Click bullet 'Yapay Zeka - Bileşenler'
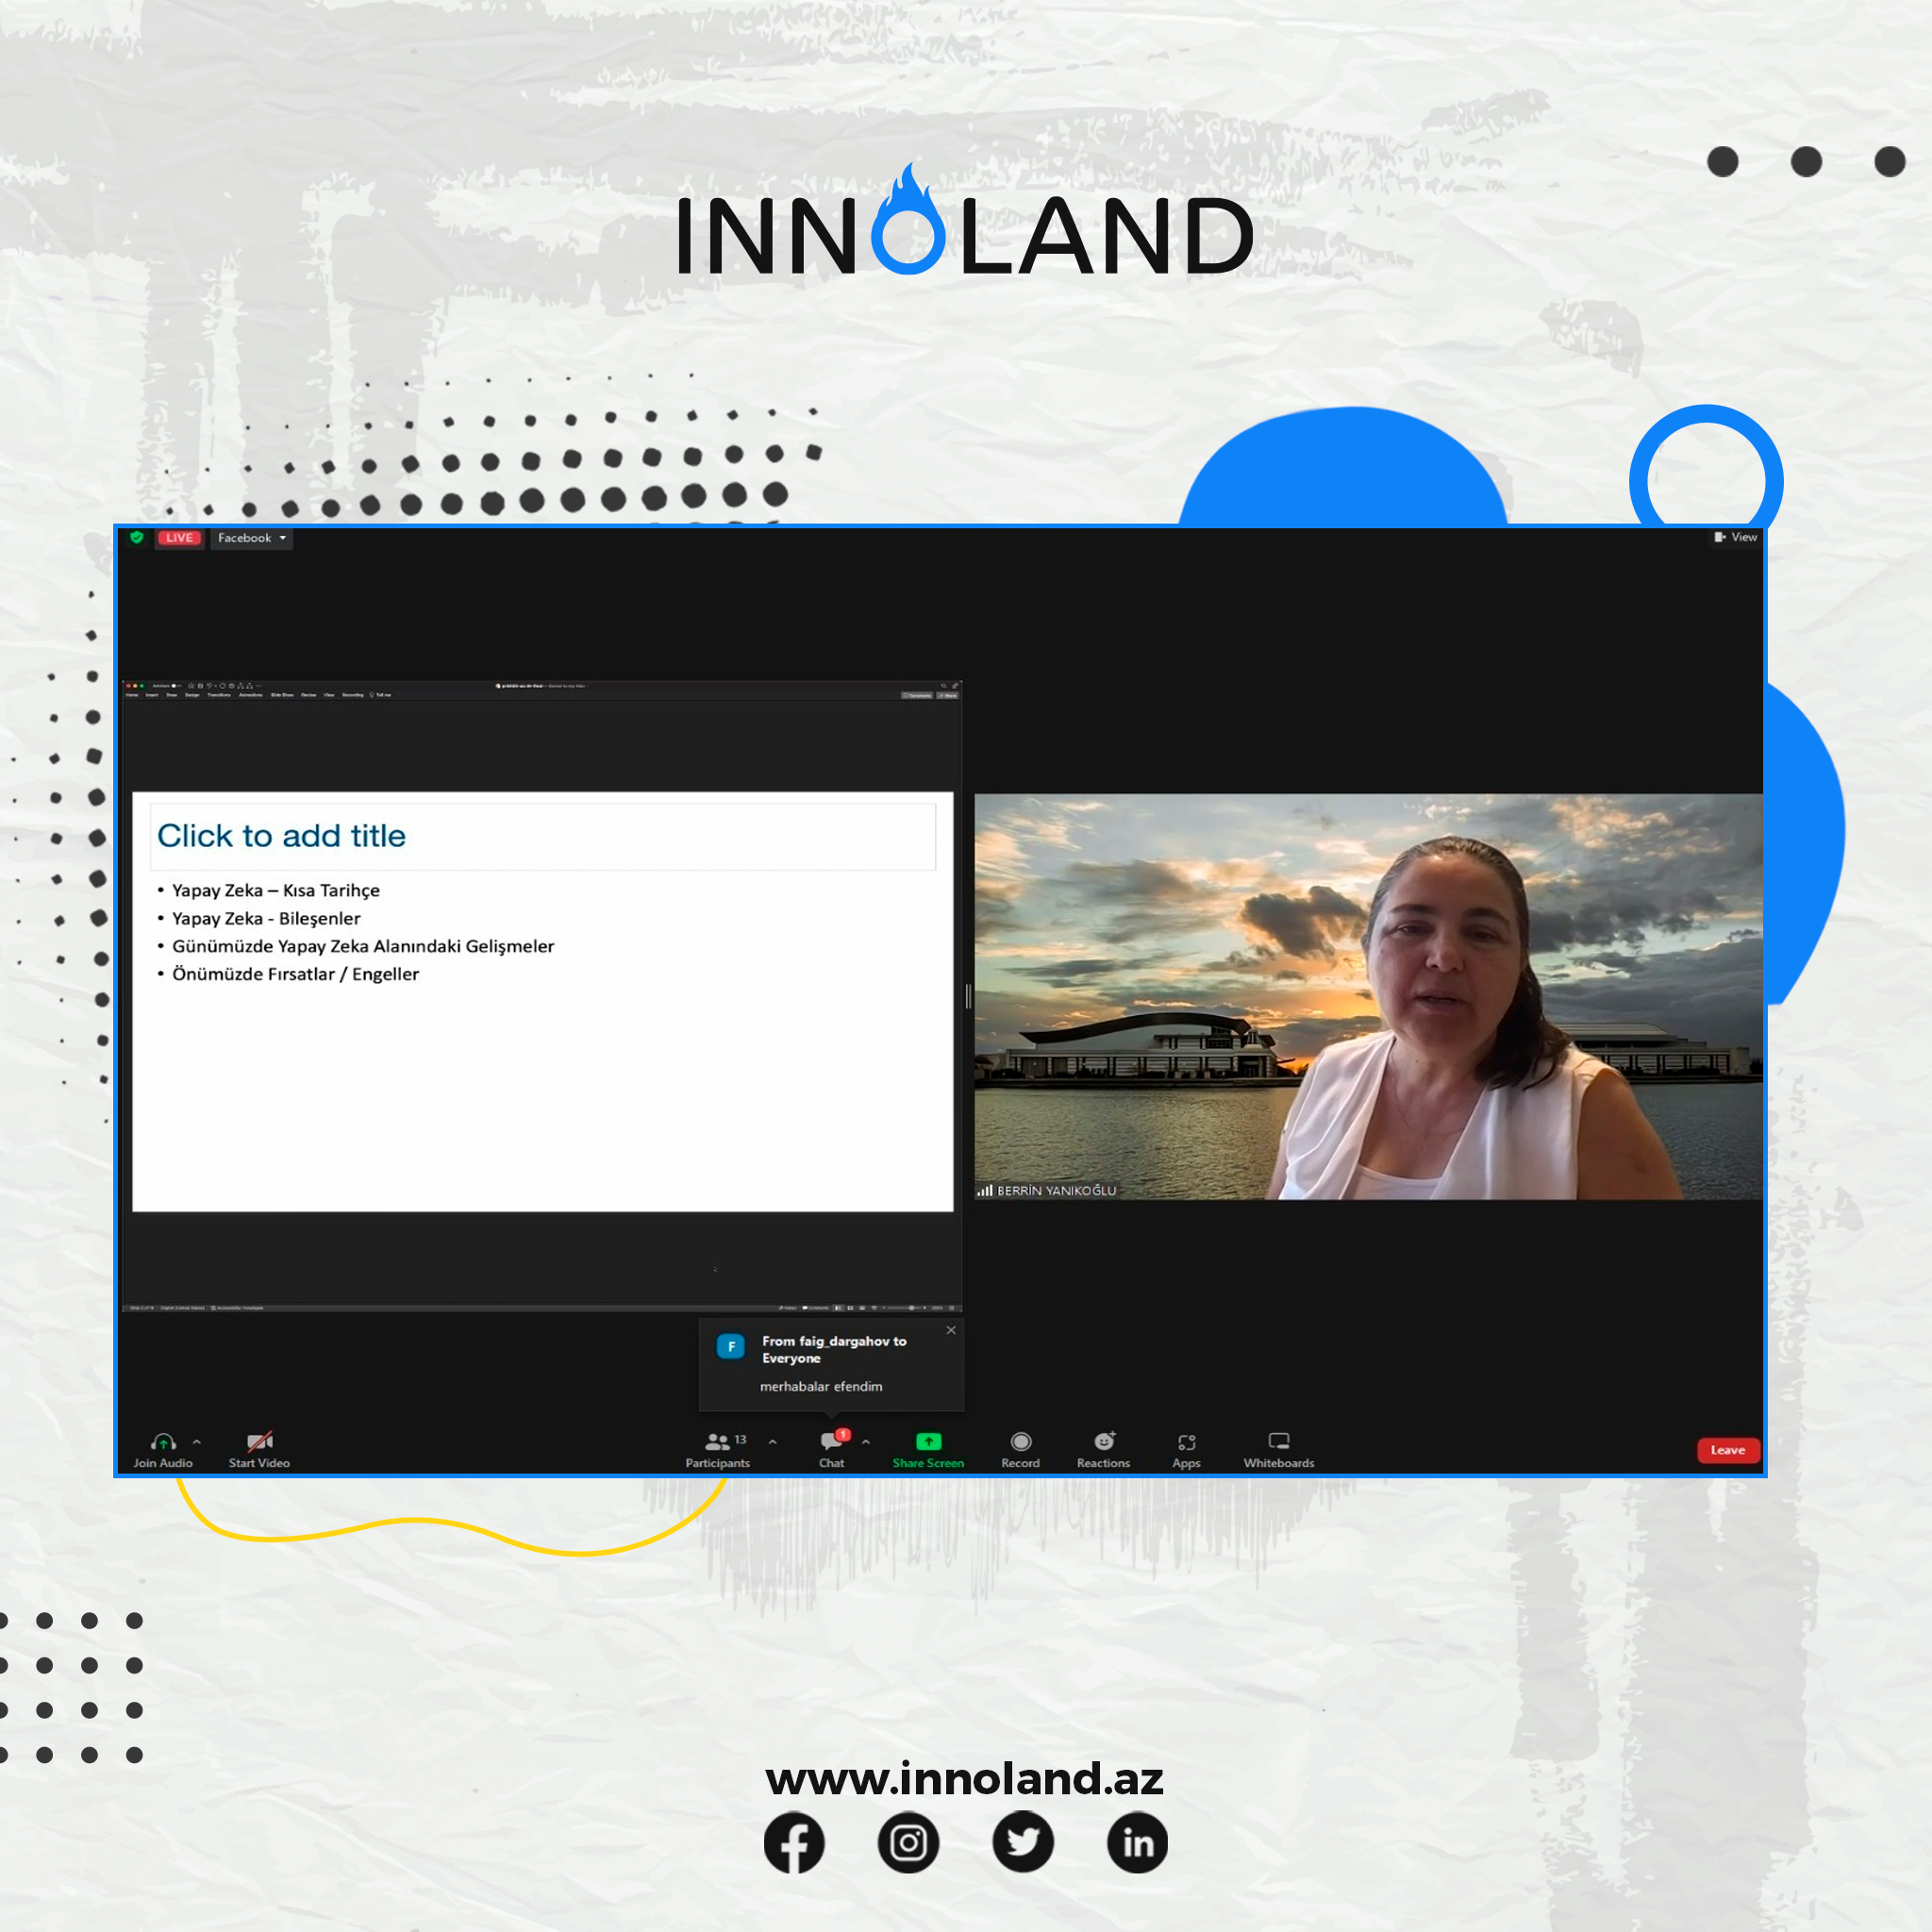The height and width of the screenshot is (1932, 1932). click(x=266, y=918)
